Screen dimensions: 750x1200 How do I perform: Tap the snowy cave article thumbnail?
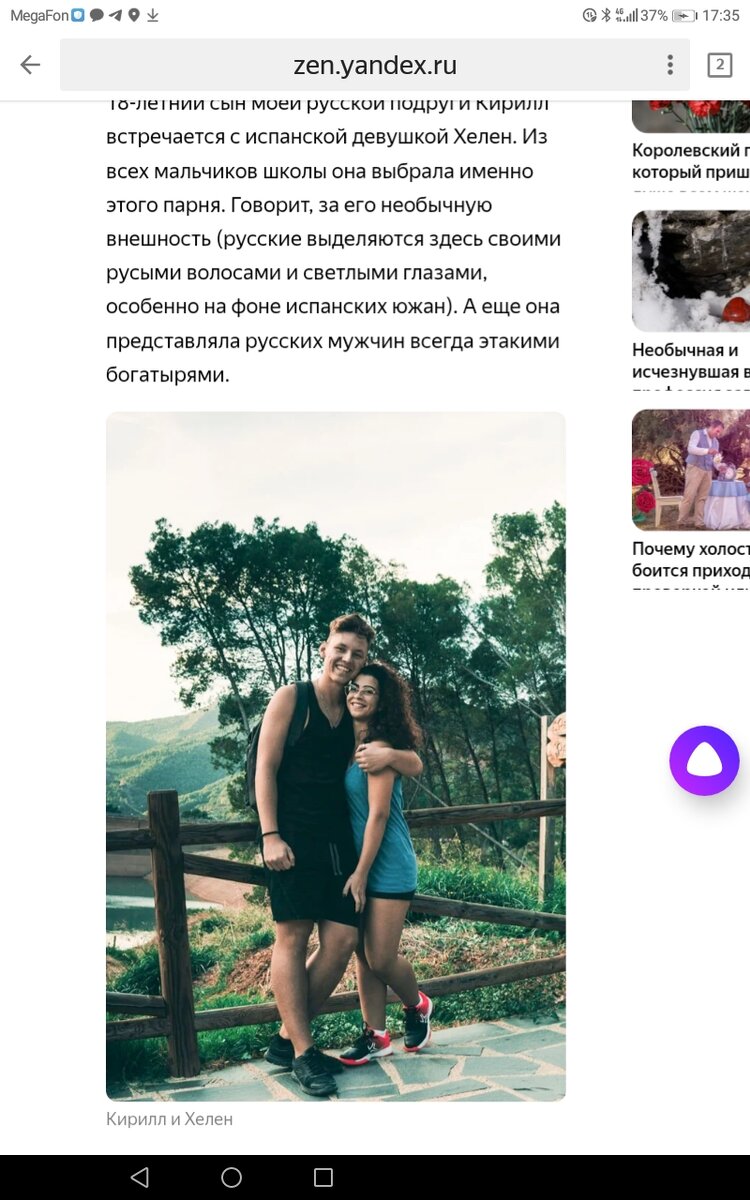[691, 270]
